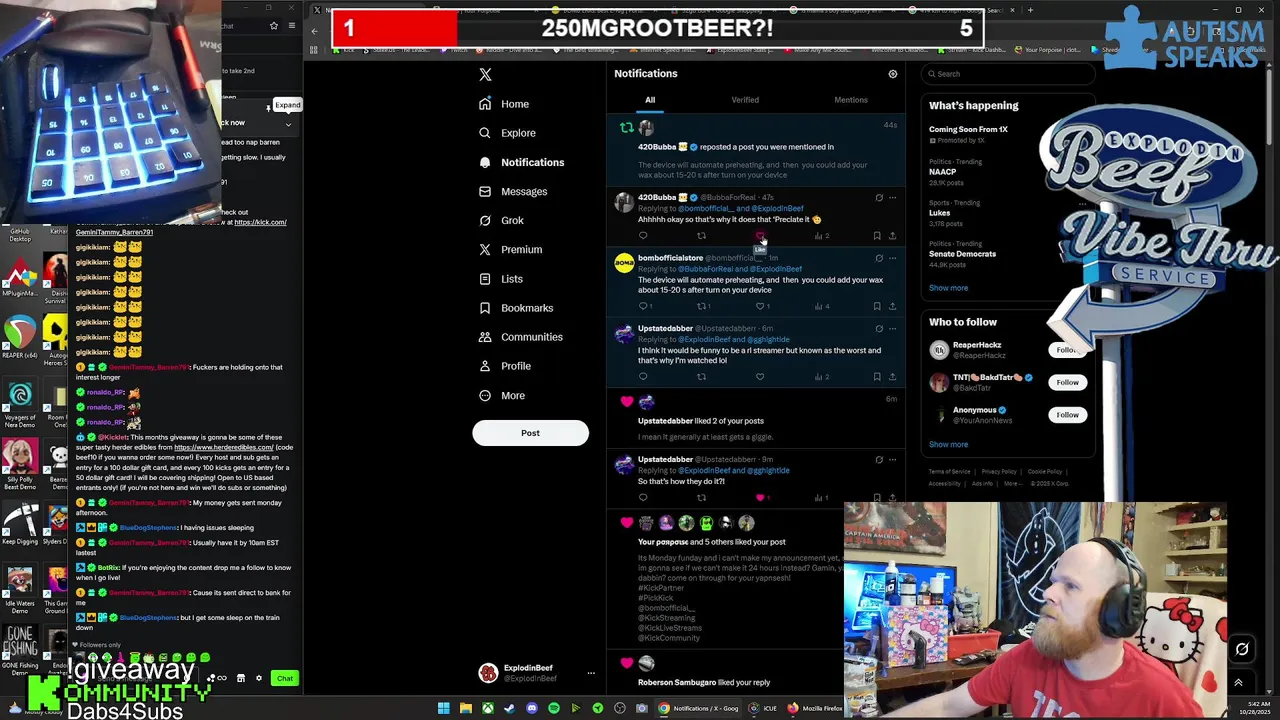This screenshot has width=1280, height=720.
Task: Follow TNT BakdTatr account
Action: tap(1067, 383)
